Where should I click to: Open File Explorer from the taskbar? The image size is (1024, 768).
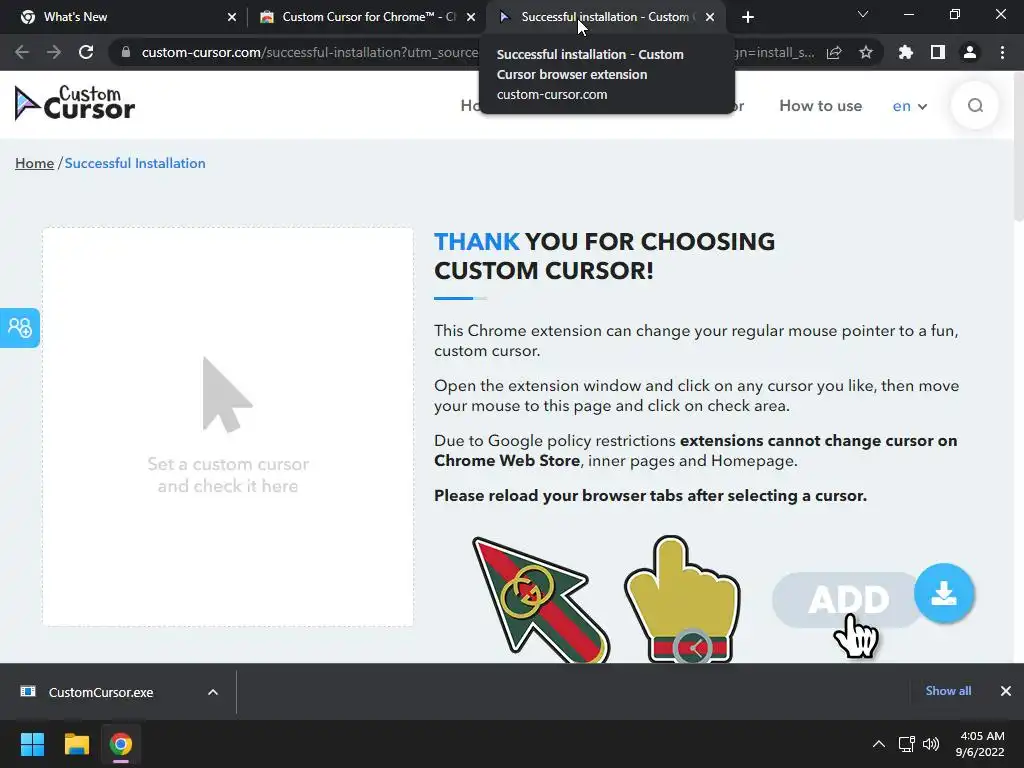coord(76,744)
